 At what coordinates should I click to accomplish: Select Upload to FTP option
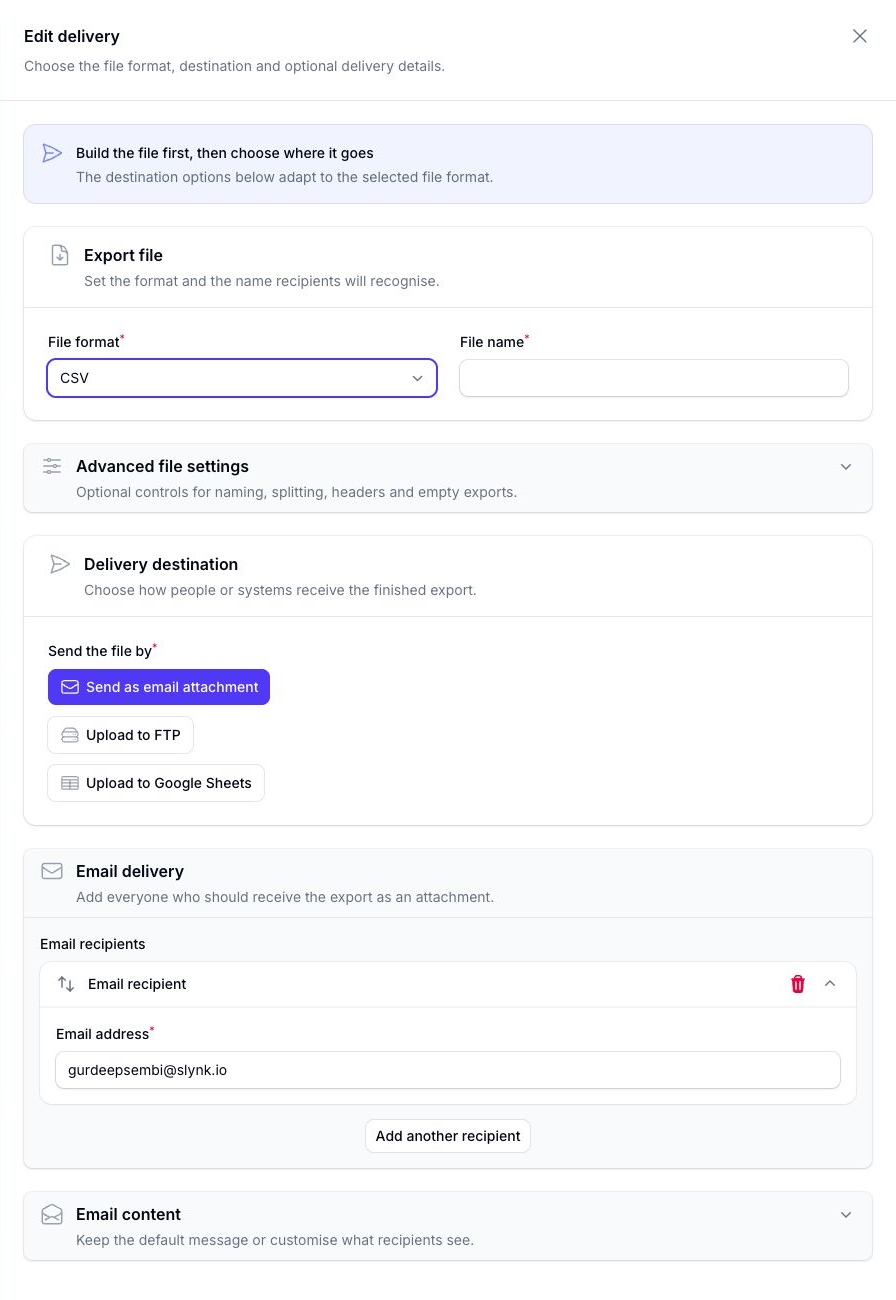tap(121, 735)
